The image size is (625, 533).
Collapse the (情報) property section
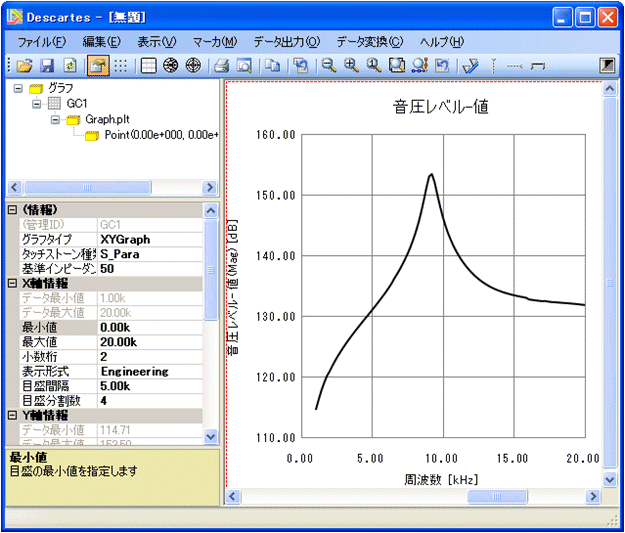click(12, 210)
